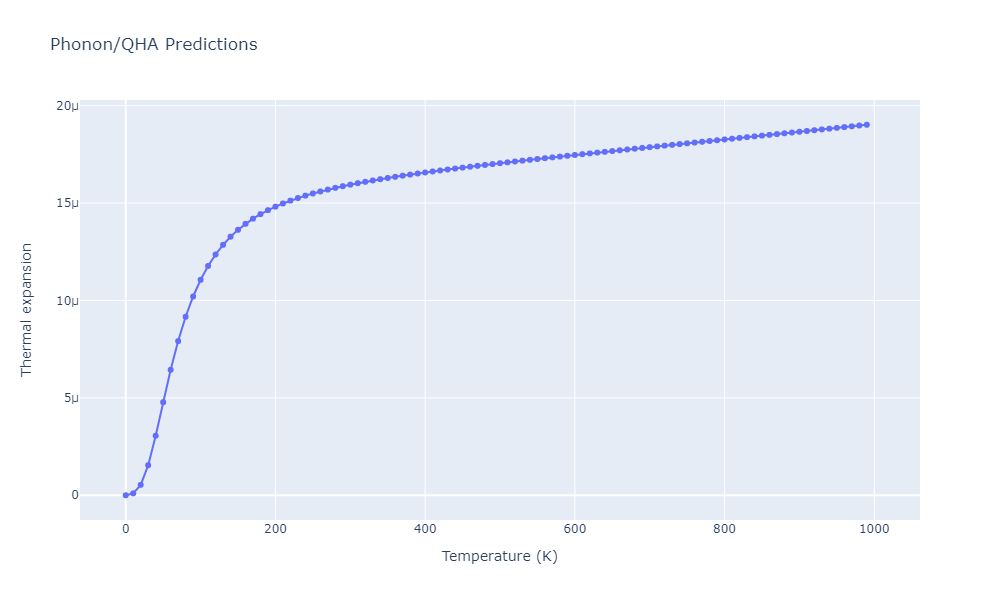
Task: Click the y-axis tick label 15µ
Action: pyautogui.click(x=67, y=204)
